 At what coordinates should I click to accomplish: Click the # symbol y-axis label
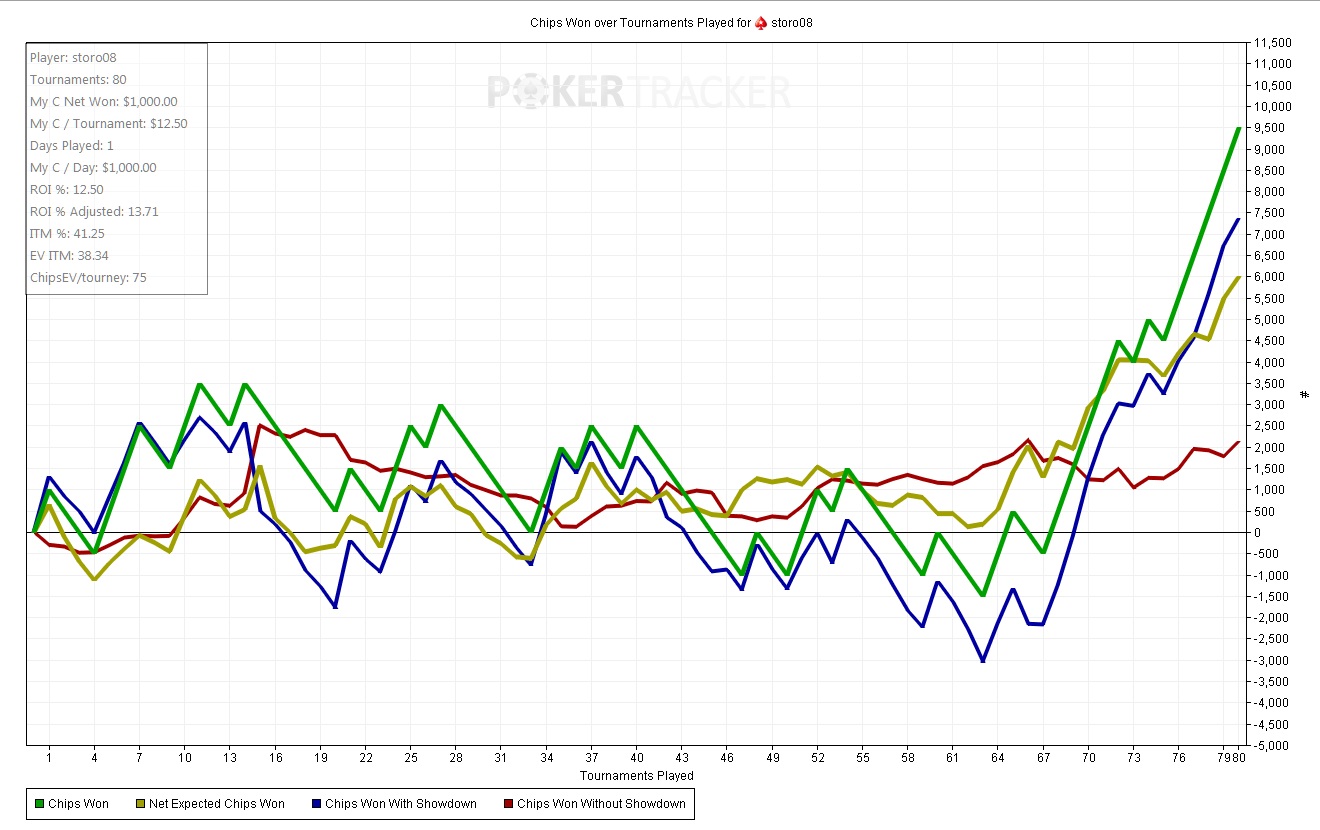pyautogui.click(x=1304, y=394)
